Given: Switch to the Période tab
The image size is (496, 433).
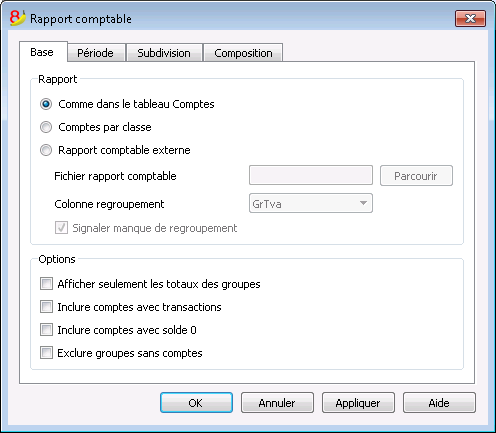Looking at the screenshot, I should [x=96, y=53].
